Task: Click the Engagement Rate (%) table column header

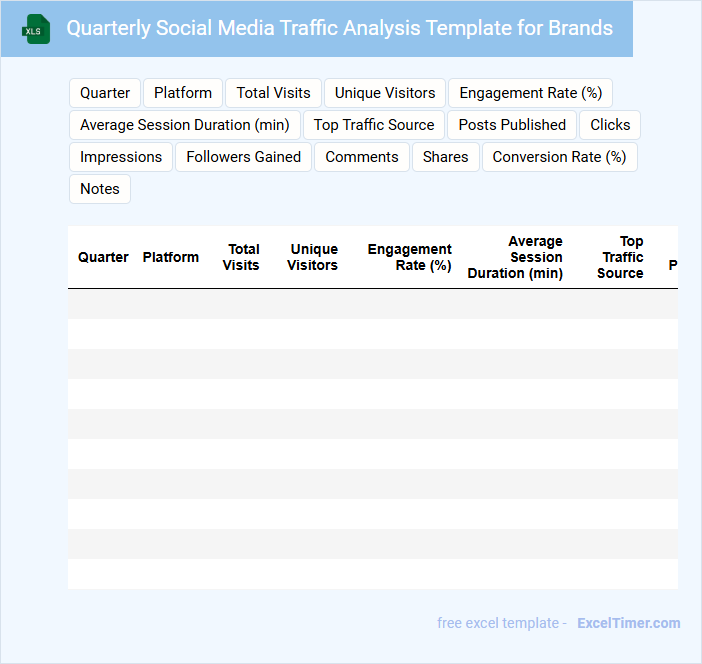Action: pos(409,257)
